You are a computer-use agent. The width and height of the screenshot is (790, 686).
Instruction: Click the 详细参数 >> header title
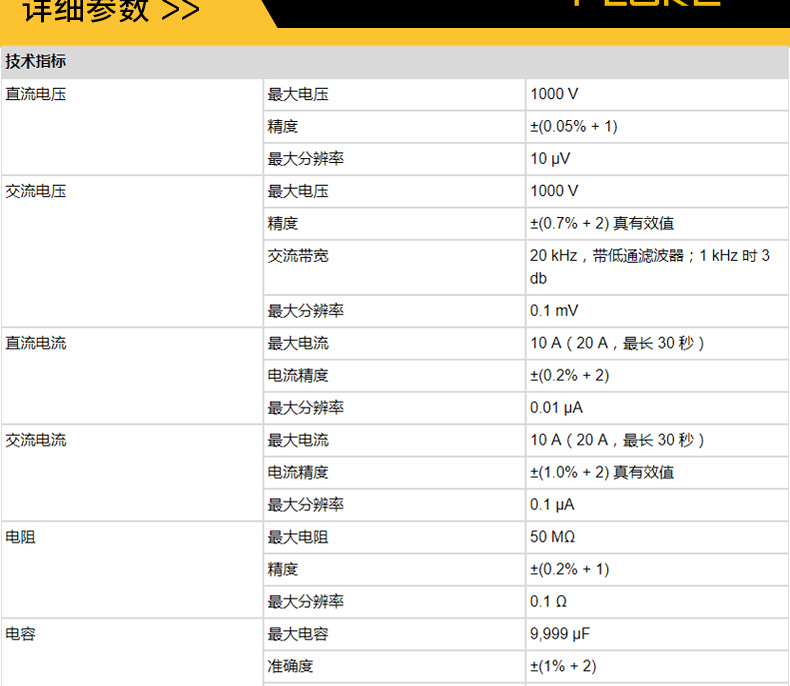[111, 10]
